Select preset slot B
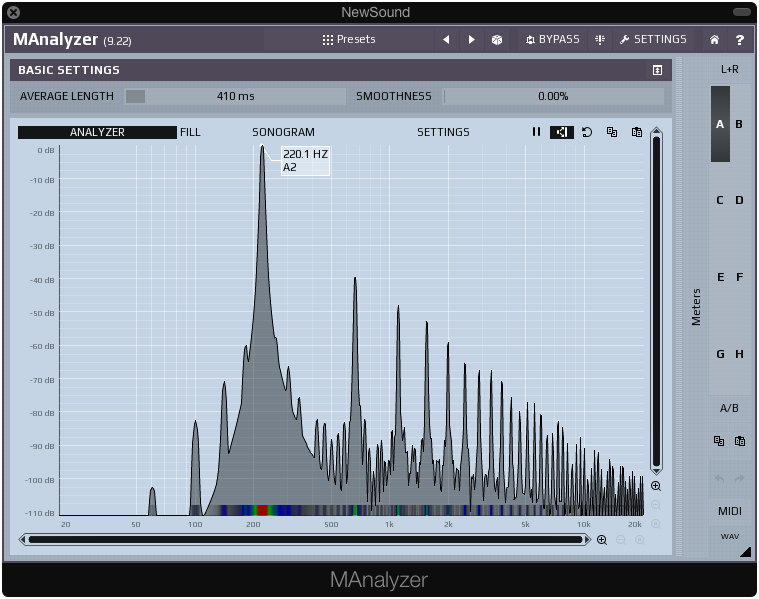 pyautogui.click(x=739, y=124)
